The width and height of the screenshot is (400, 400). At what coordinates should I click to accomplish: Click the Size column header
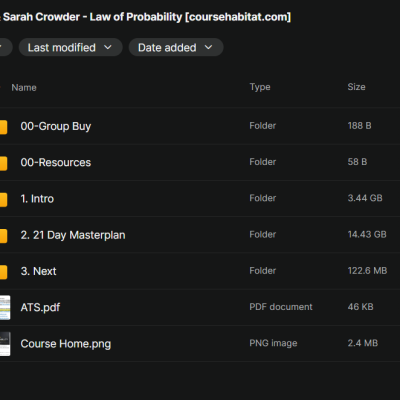click(x=356, y=87)
